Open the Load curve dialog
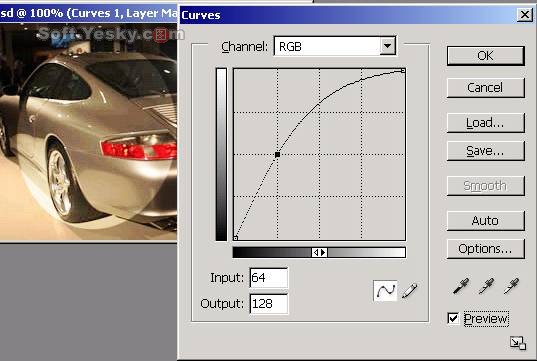 [x=486, y=123]
